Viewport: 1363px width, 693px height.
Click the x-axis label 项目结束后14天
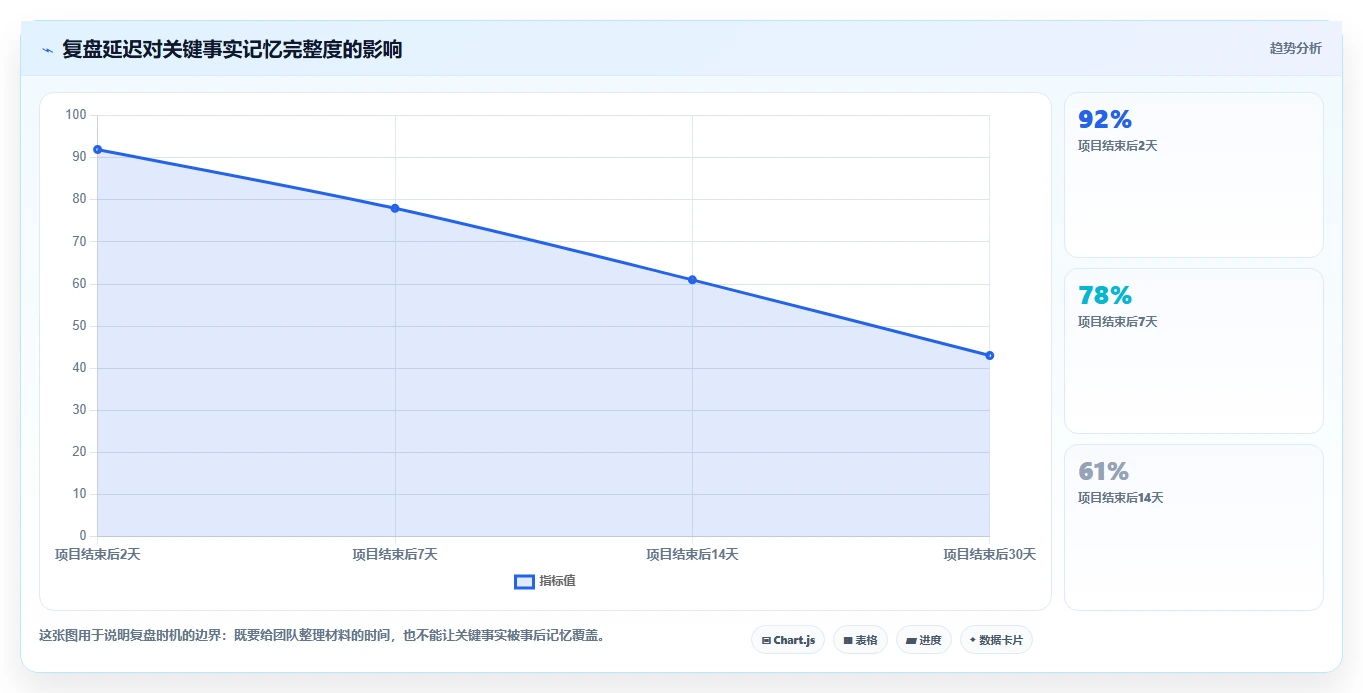tap(692, 554)
